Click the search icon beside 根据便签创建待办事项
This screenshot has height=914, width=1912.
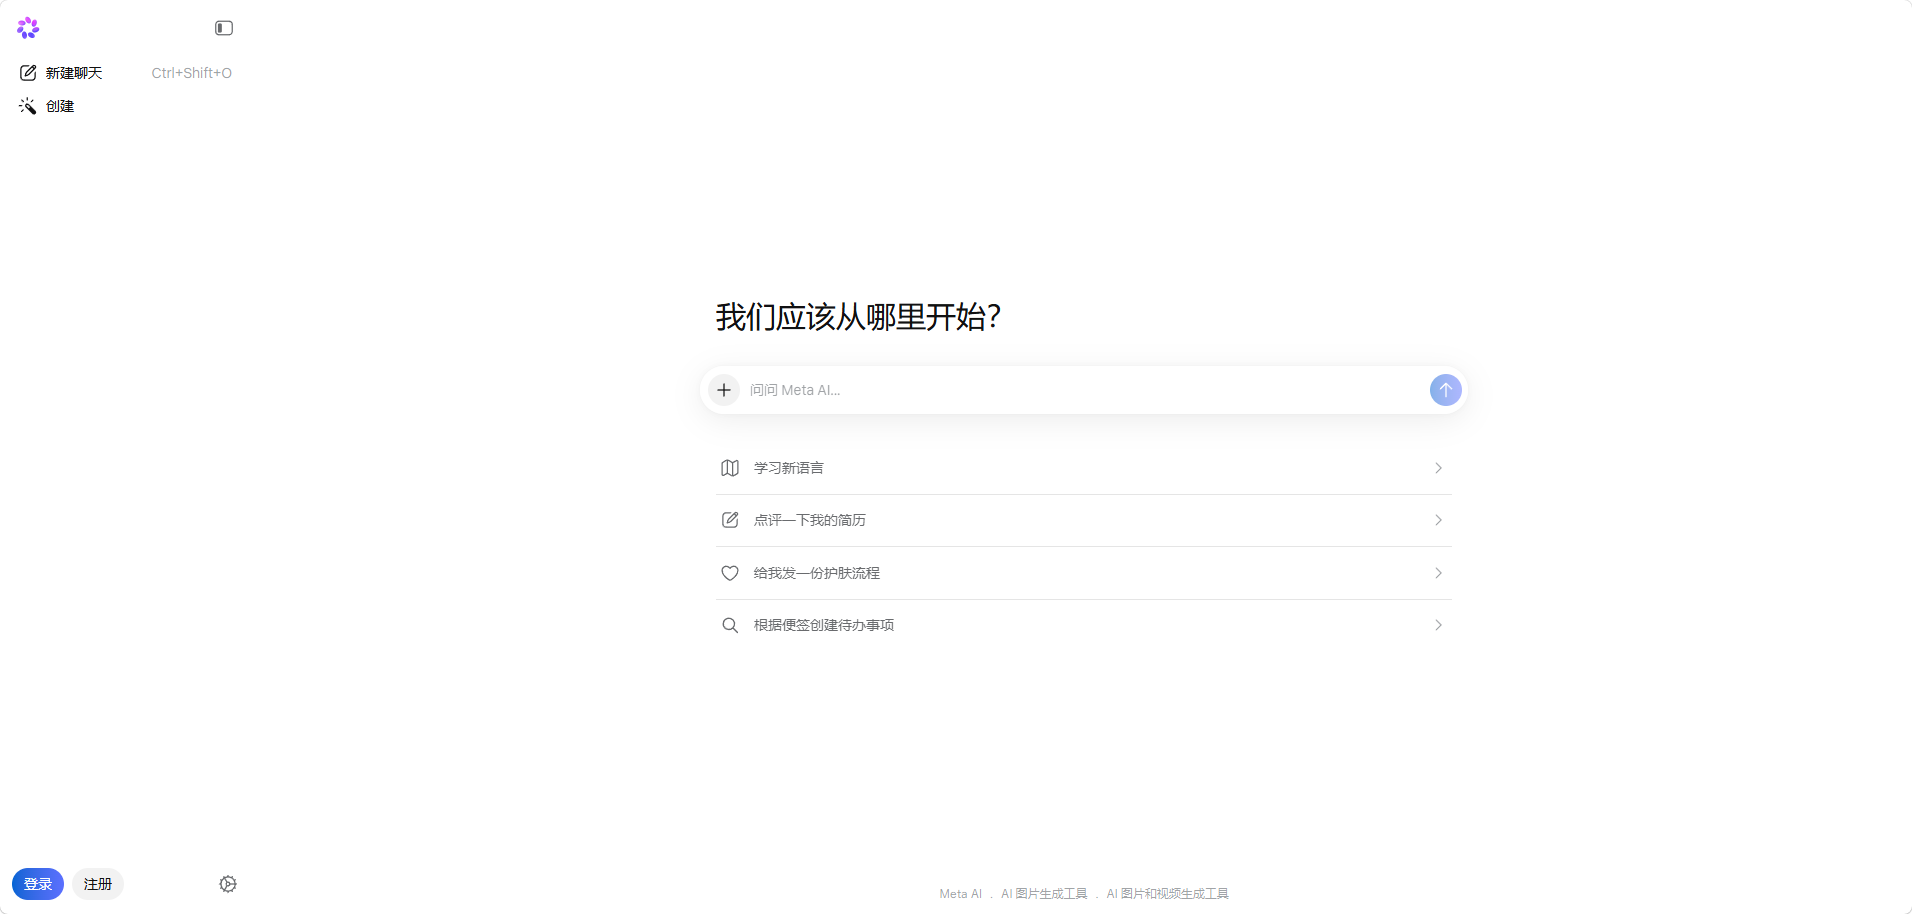730,625
